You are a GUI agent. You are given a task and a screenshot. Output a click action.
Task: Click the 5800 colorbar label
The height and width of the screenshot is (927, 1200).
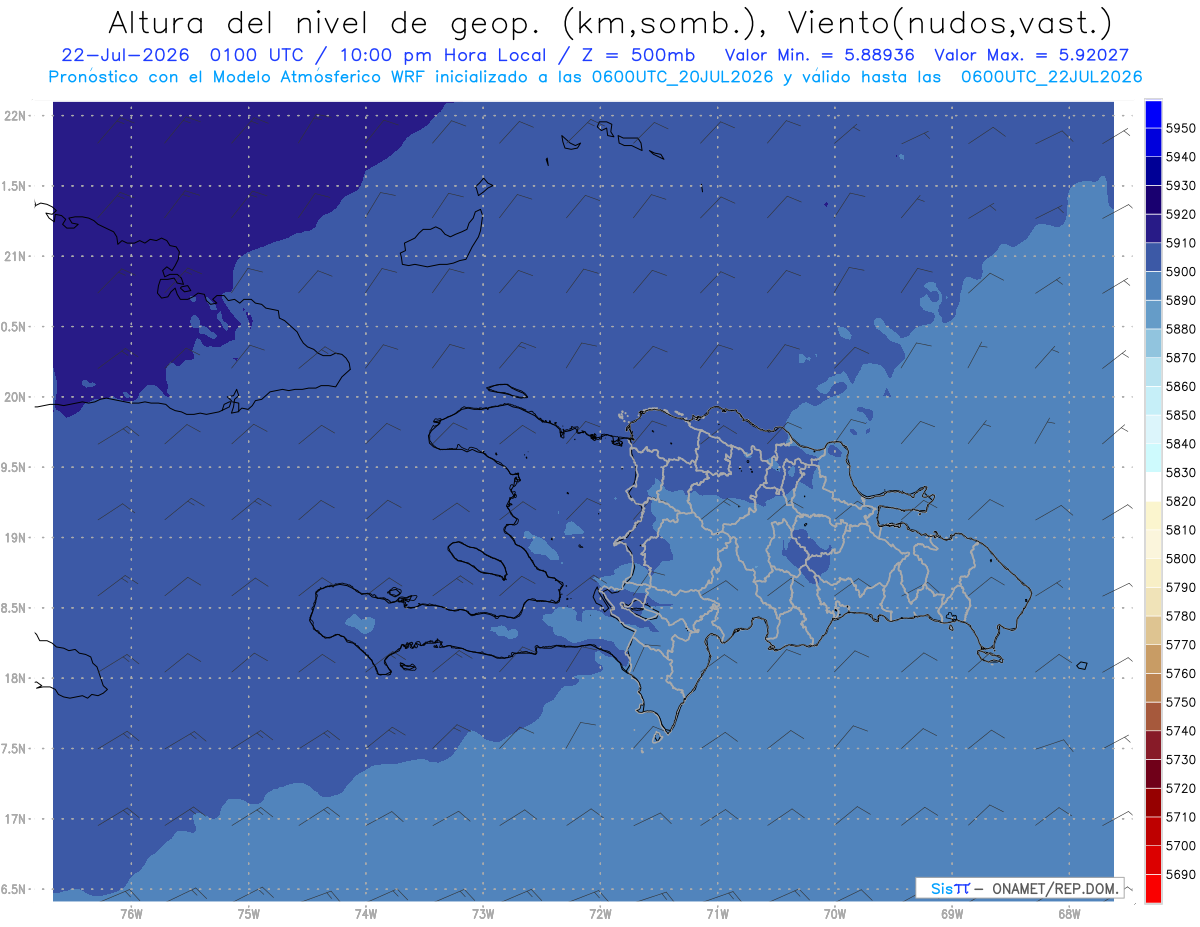click(1180, 558)
